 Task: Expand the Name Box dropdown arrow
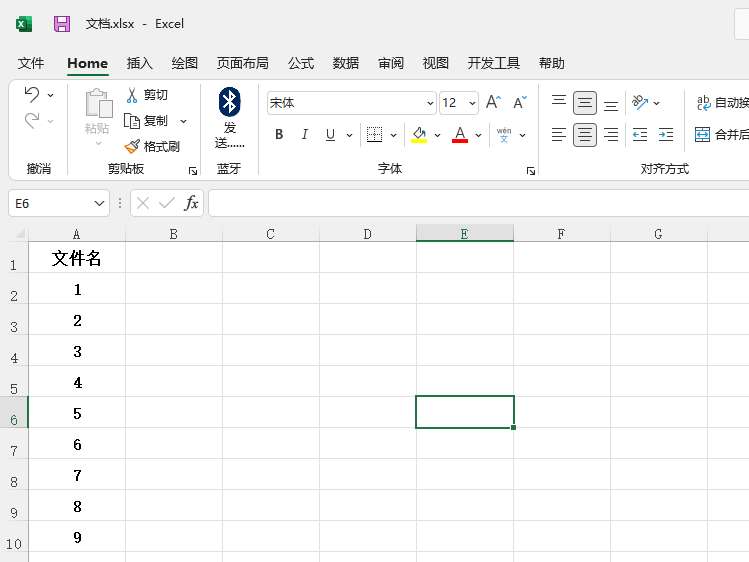coord(99,203)
